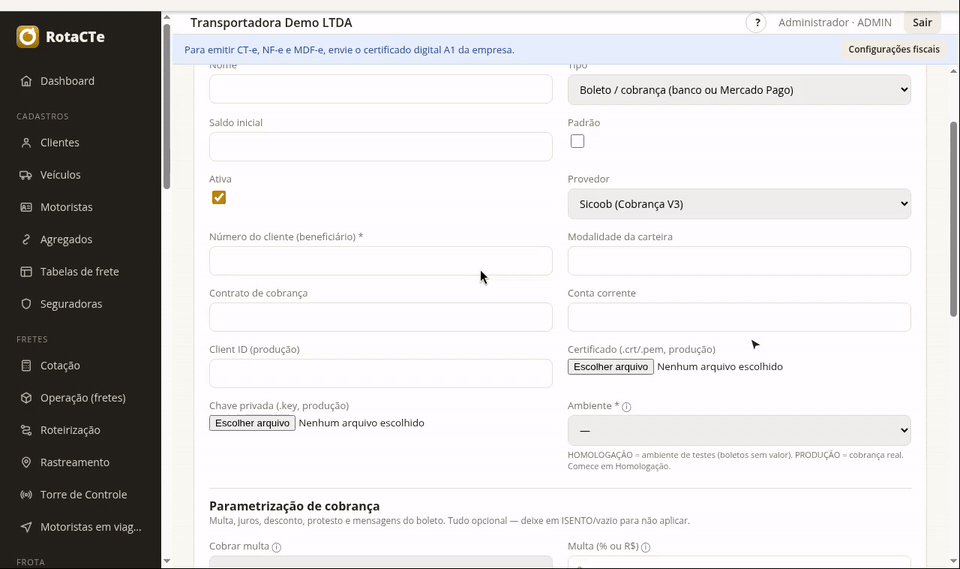The image size is (960, 569).
Task: Open Configurações fiscais
Action: [x=893, y=49]
